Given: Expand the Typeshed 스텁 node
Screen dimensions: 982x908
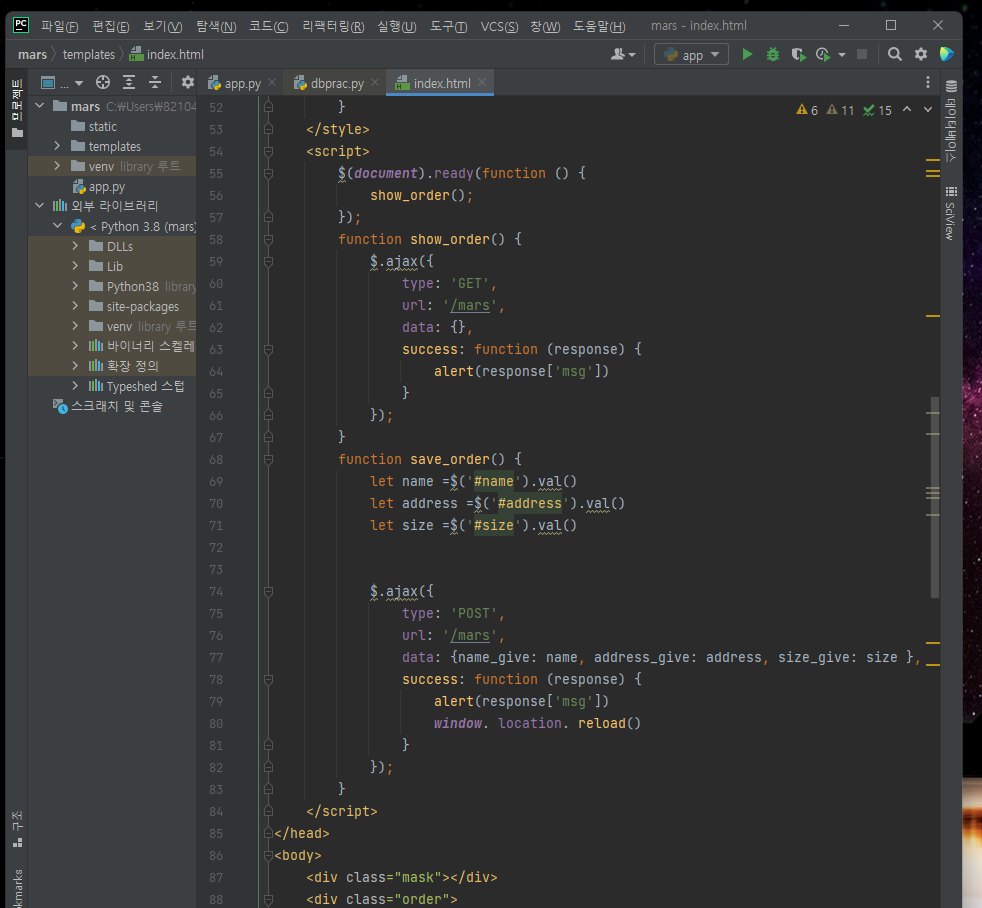Looking at the screenshot, I should (75, 386).
